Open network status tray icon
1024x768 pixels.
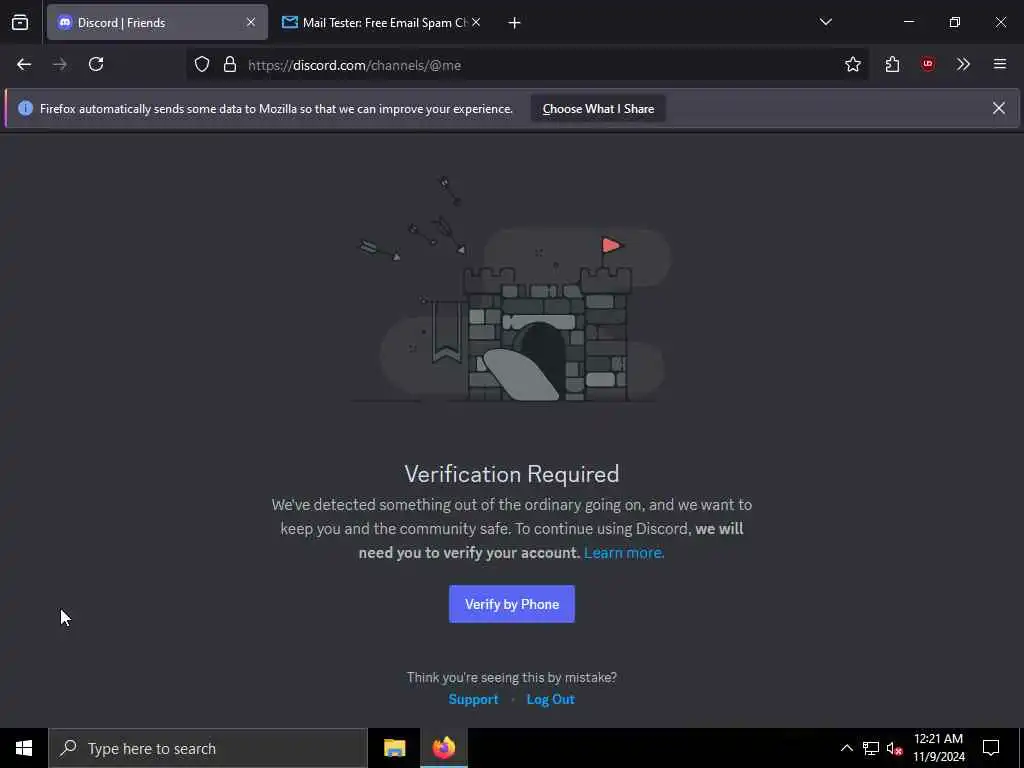point(871,748)
